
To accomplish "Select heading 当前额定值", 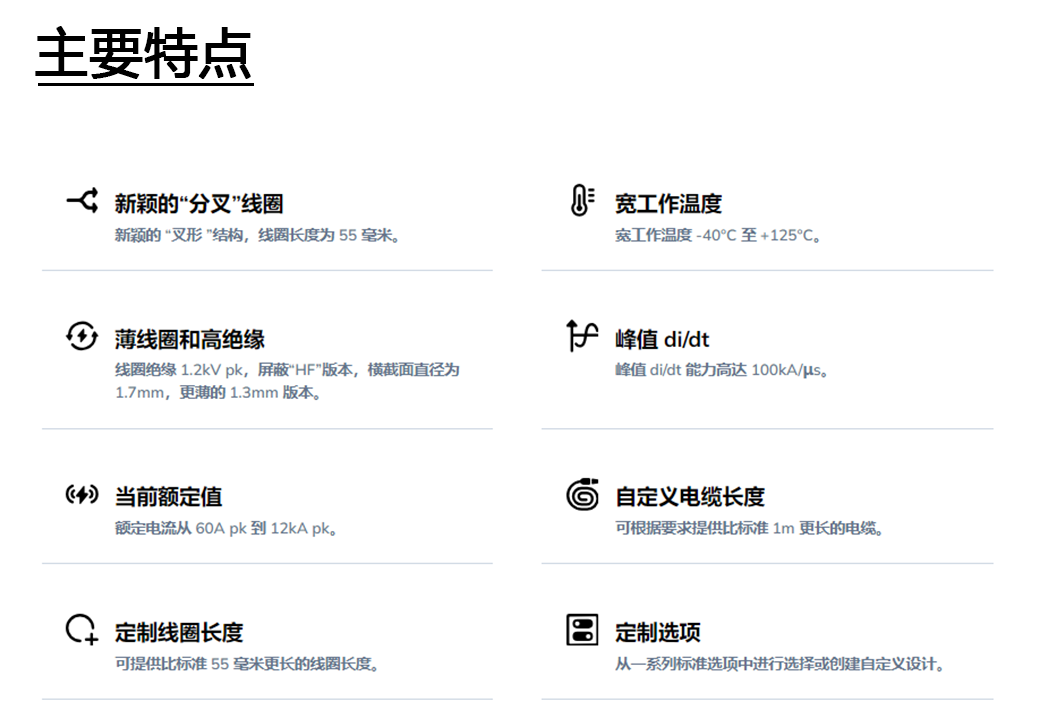I will (168, 497).
